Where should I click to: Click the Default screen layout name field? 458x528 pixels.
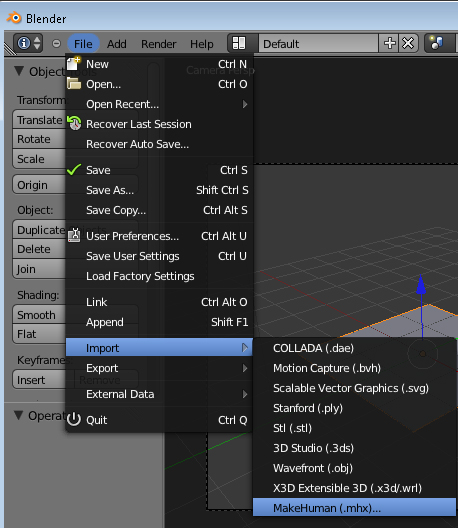click(319, 44)
